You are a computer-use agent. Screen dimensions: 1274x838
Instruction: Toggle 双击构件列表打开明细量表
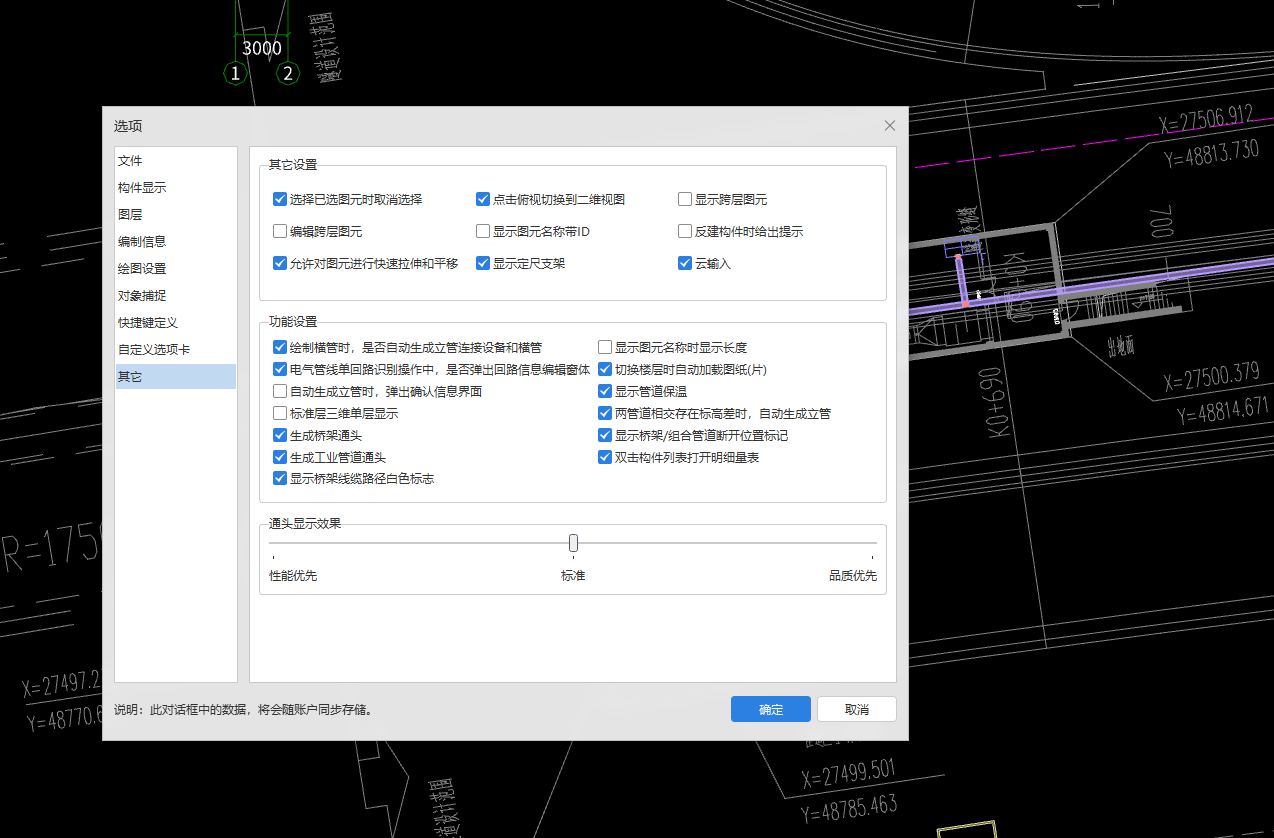pyautogui.click(x=605, y=457)
